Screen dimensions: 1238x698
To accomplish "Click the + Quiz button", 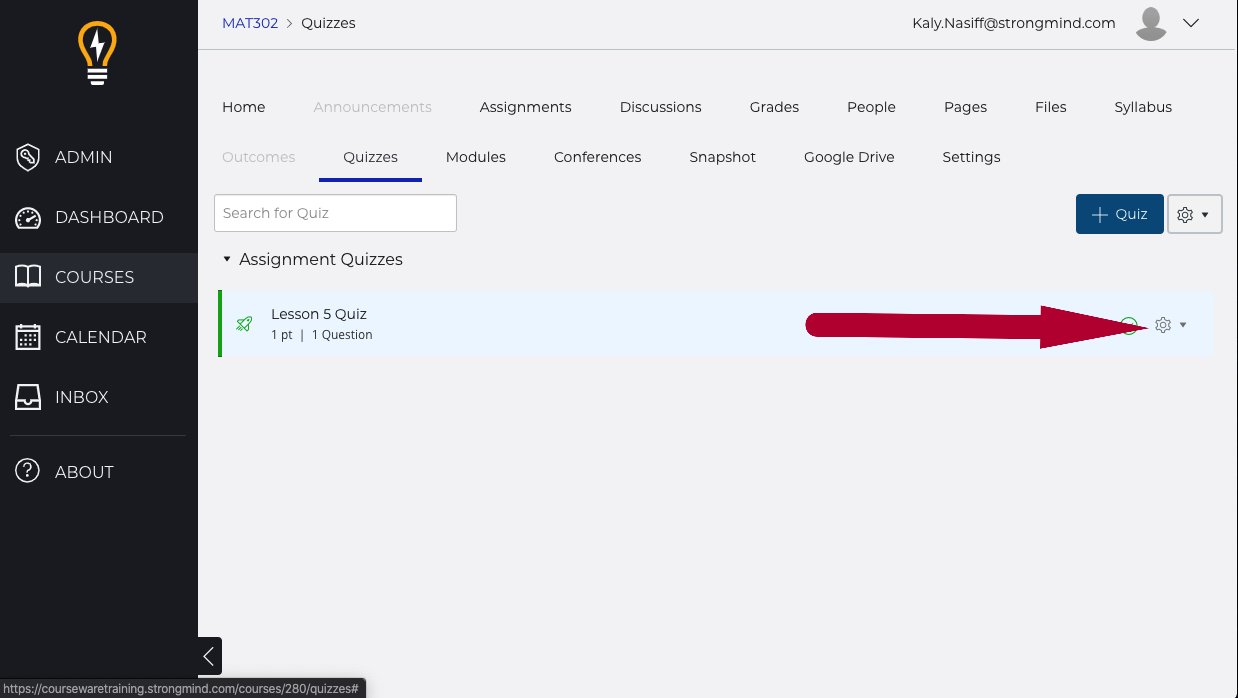I will coord(1119,214).
